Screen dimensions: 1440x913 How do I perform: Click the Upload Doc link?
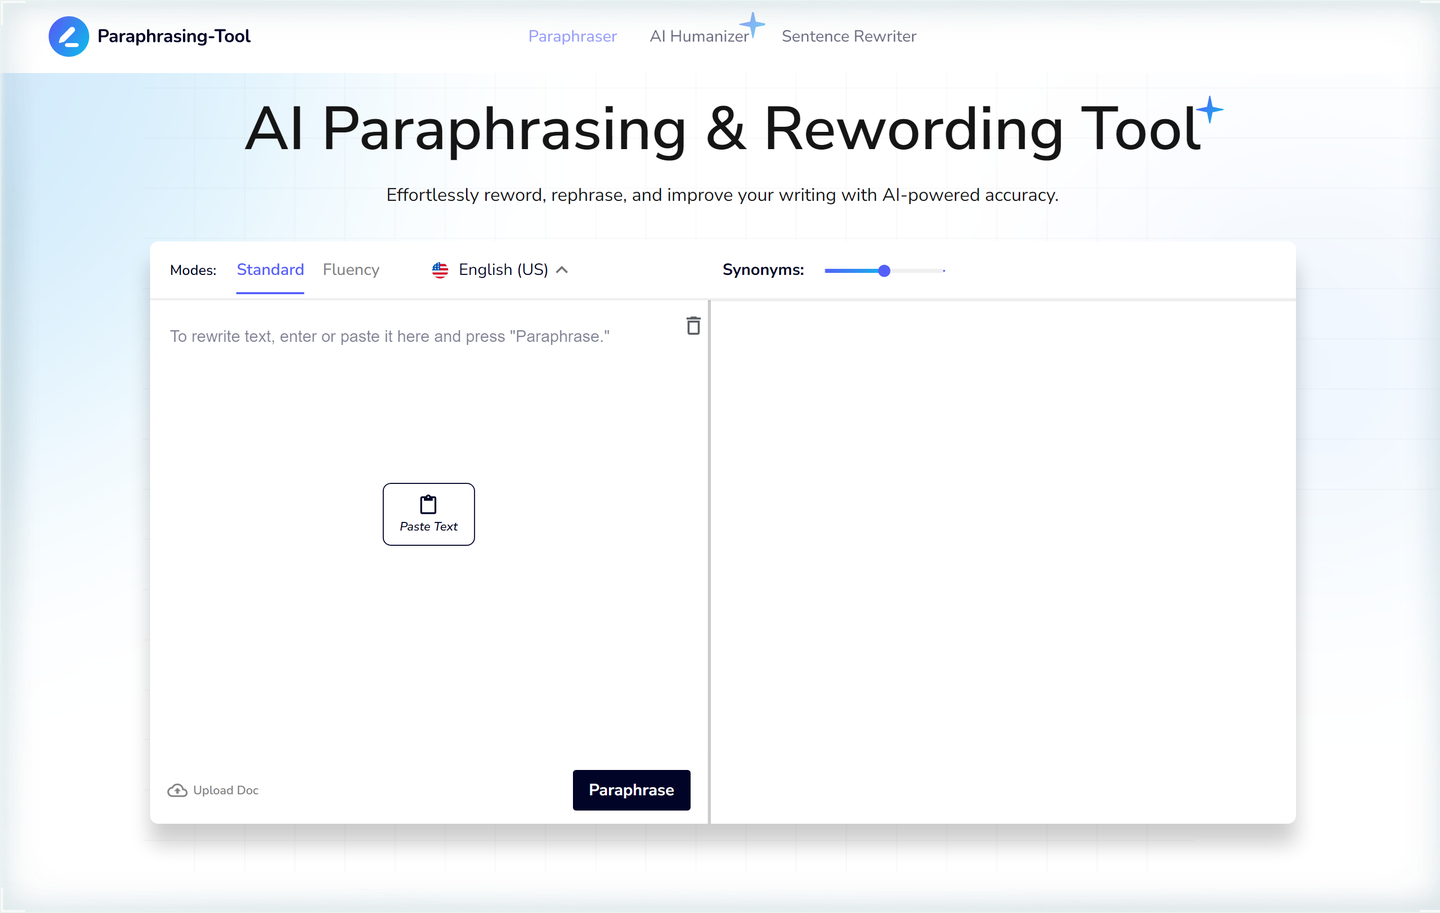point(213,790)
